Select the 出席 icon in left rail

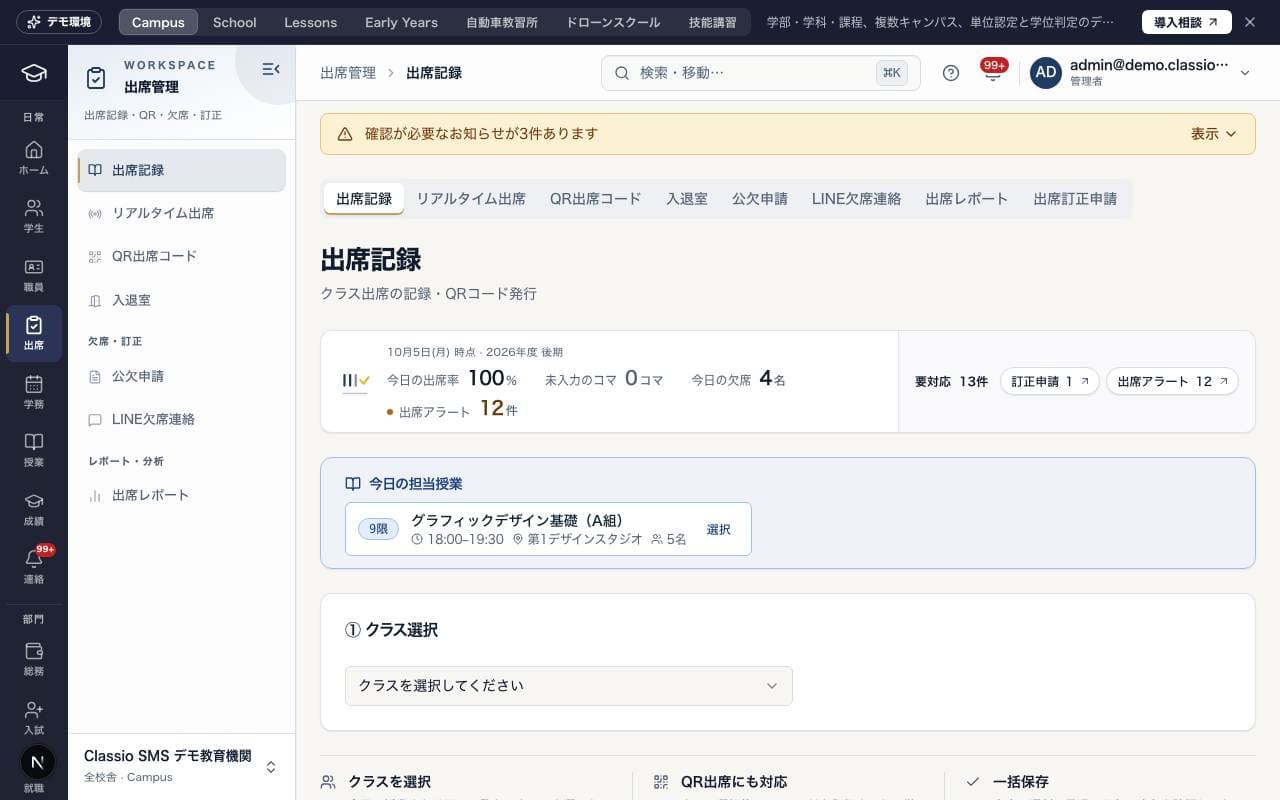[x=34, y=333]
